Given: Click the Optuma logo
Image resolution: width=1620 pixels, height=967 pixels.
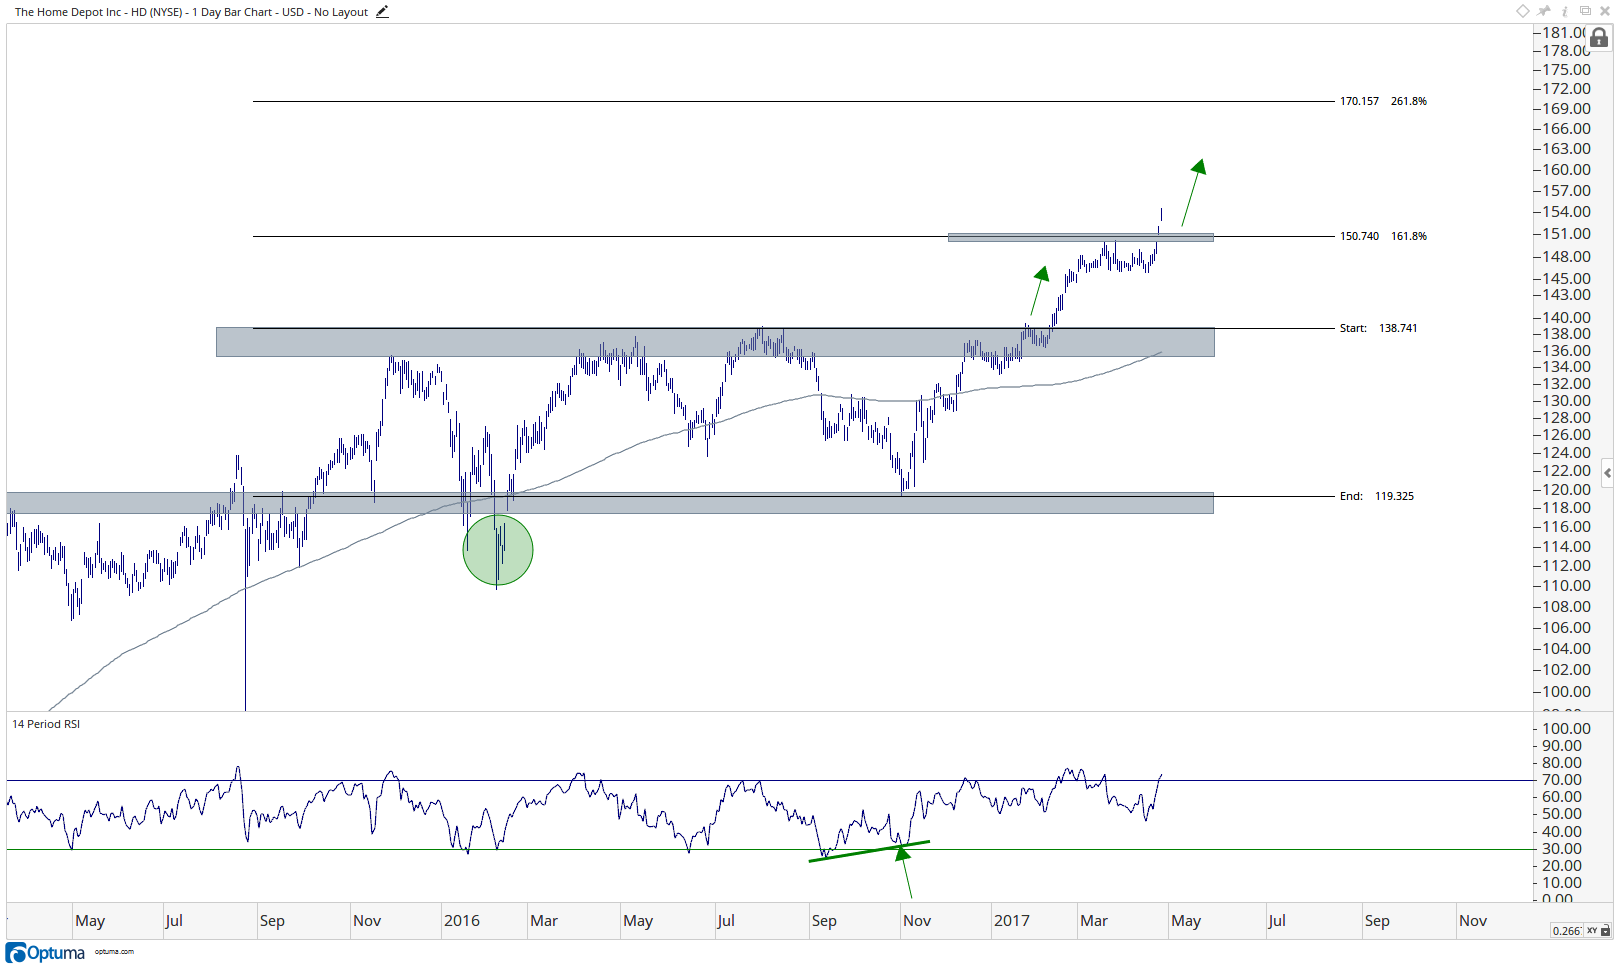Looking at the screenshot, I should pos(46,953).
